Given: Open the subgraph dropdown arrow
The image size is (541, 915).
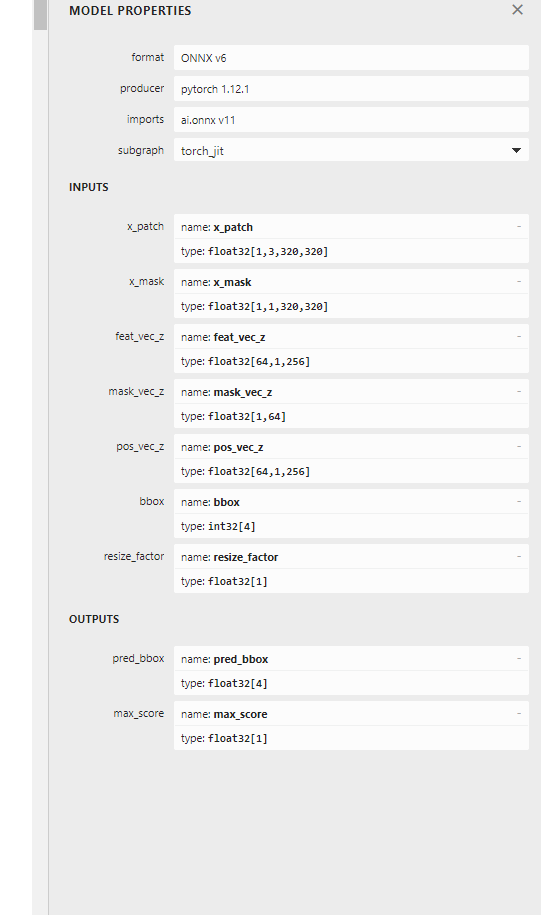Looking at the screenshot, I should (516, 151).
